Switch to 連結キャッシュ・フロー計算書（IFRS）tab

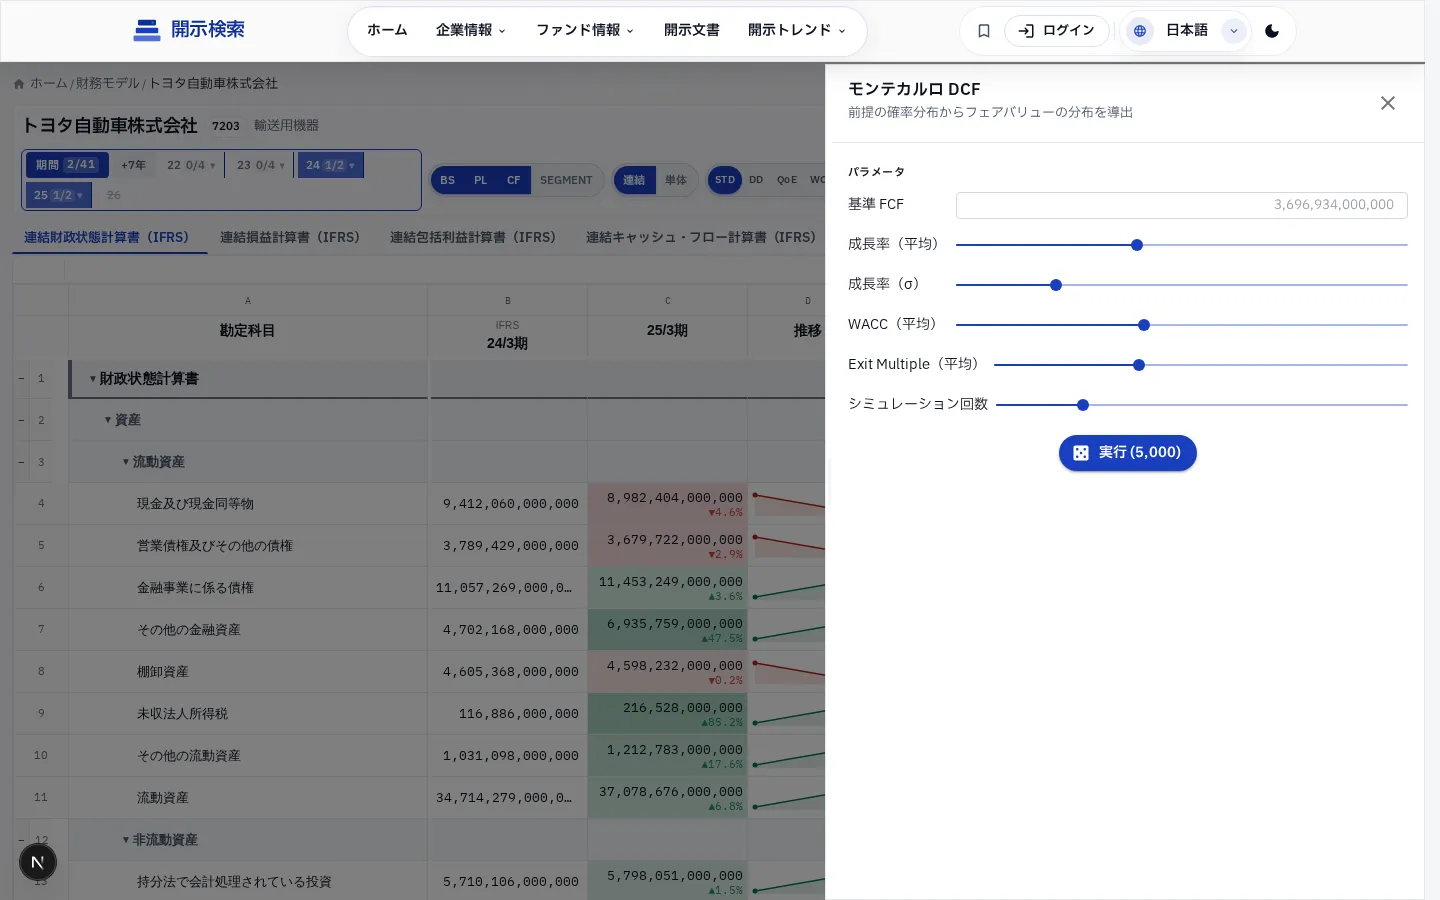[x=701, y=237]
